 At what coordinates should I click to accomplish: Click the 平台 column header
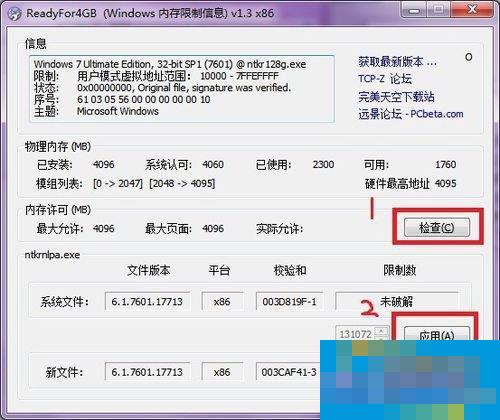pos(219,270)
